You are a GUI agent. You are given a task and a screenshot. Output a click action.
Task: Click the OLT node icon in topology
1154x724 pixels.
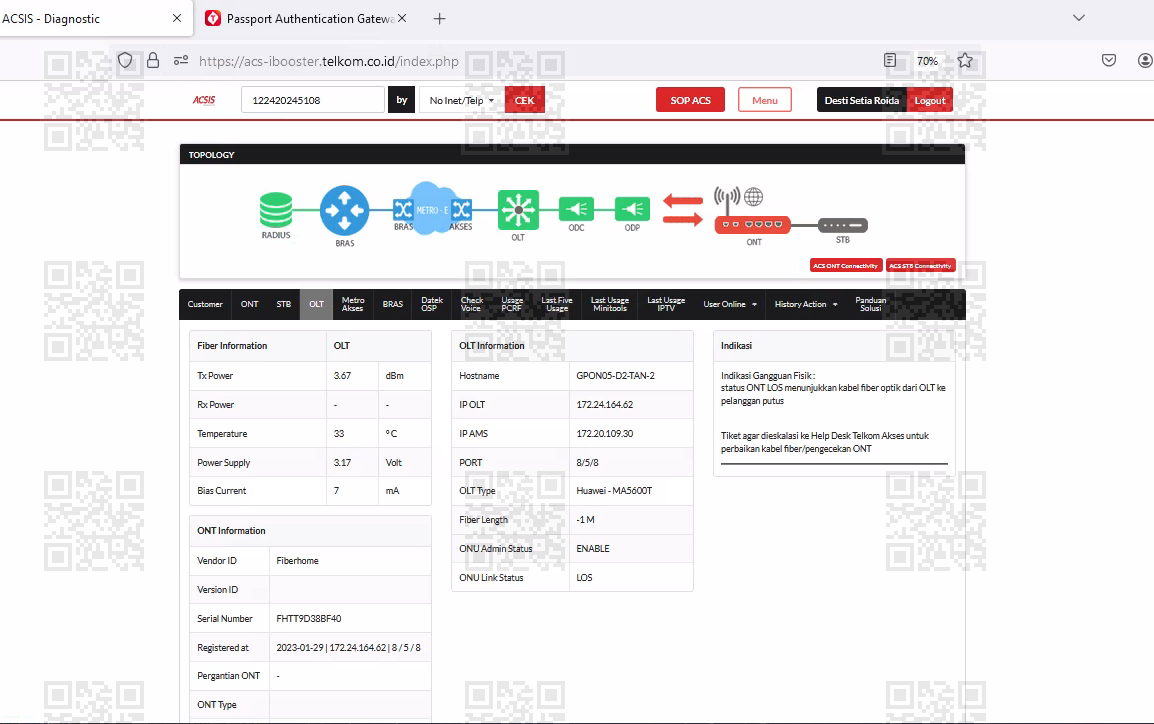click(518, 210)
